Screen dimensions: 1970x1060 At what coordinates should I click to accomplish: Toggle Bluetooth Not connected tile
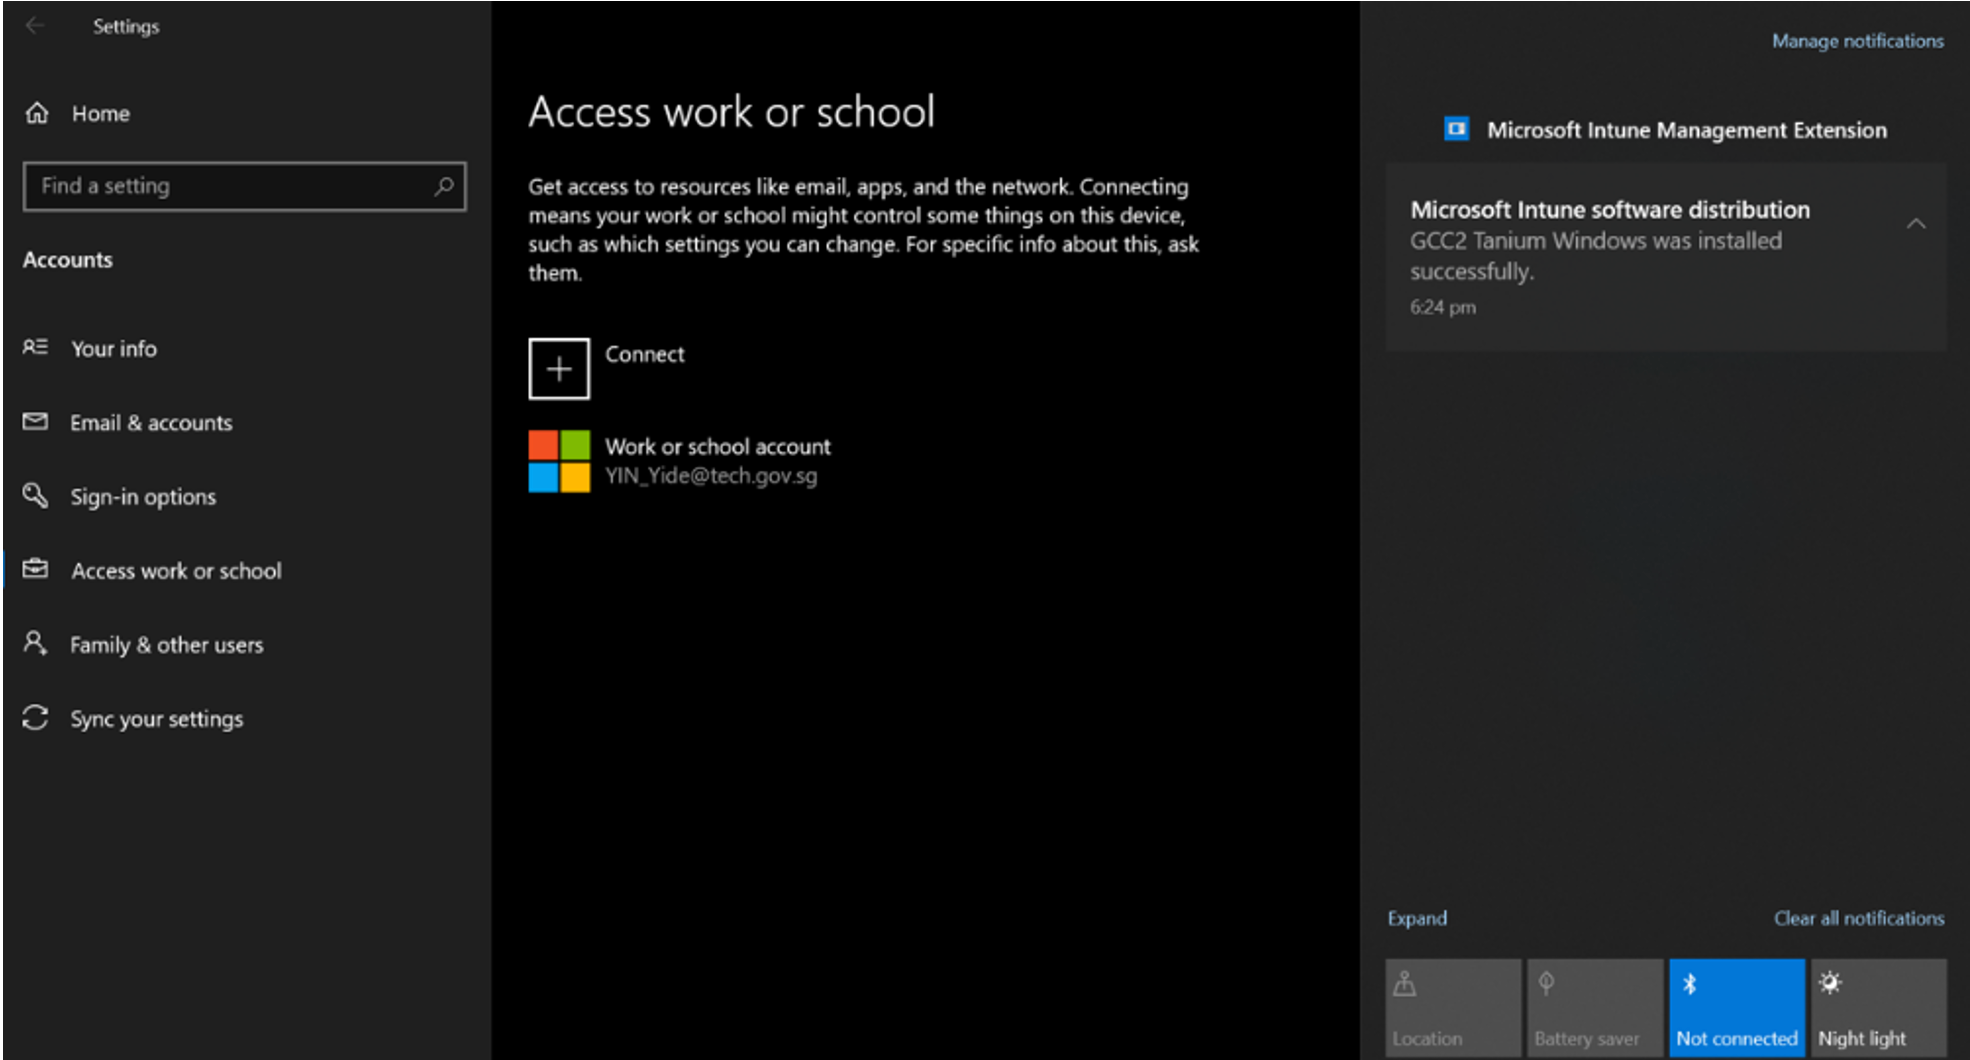coord(1736,1008)
